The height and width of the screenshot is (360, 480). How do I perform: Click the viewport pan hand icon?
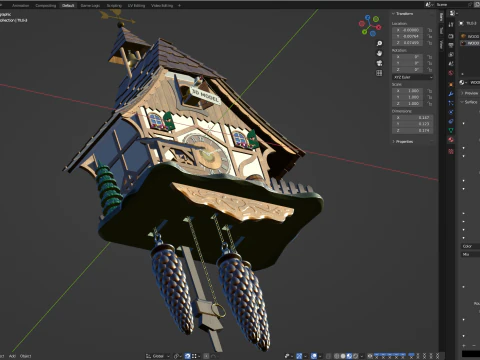tap(379, 53)
